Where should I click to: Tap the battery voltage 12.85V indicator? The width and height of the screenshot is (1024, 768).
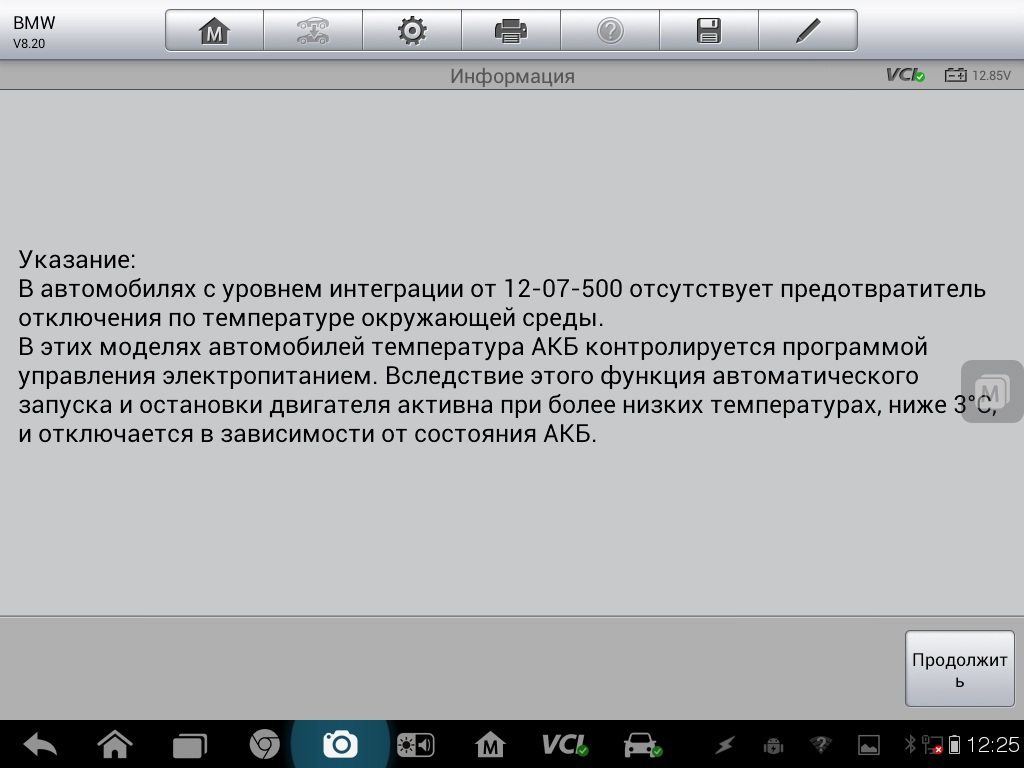click(978, 75)
